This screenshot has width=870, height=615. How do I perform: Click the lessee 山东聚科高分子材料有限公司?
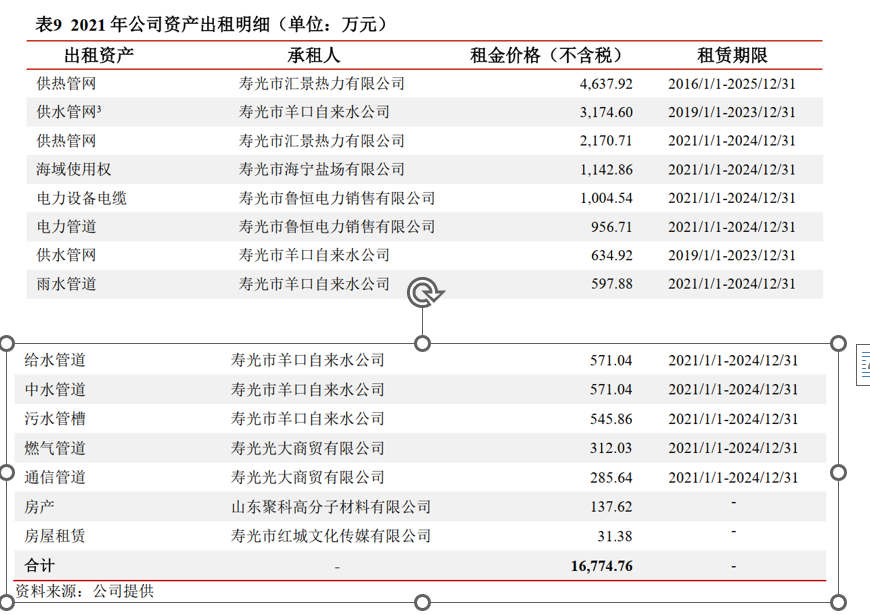tap(331, 507)
